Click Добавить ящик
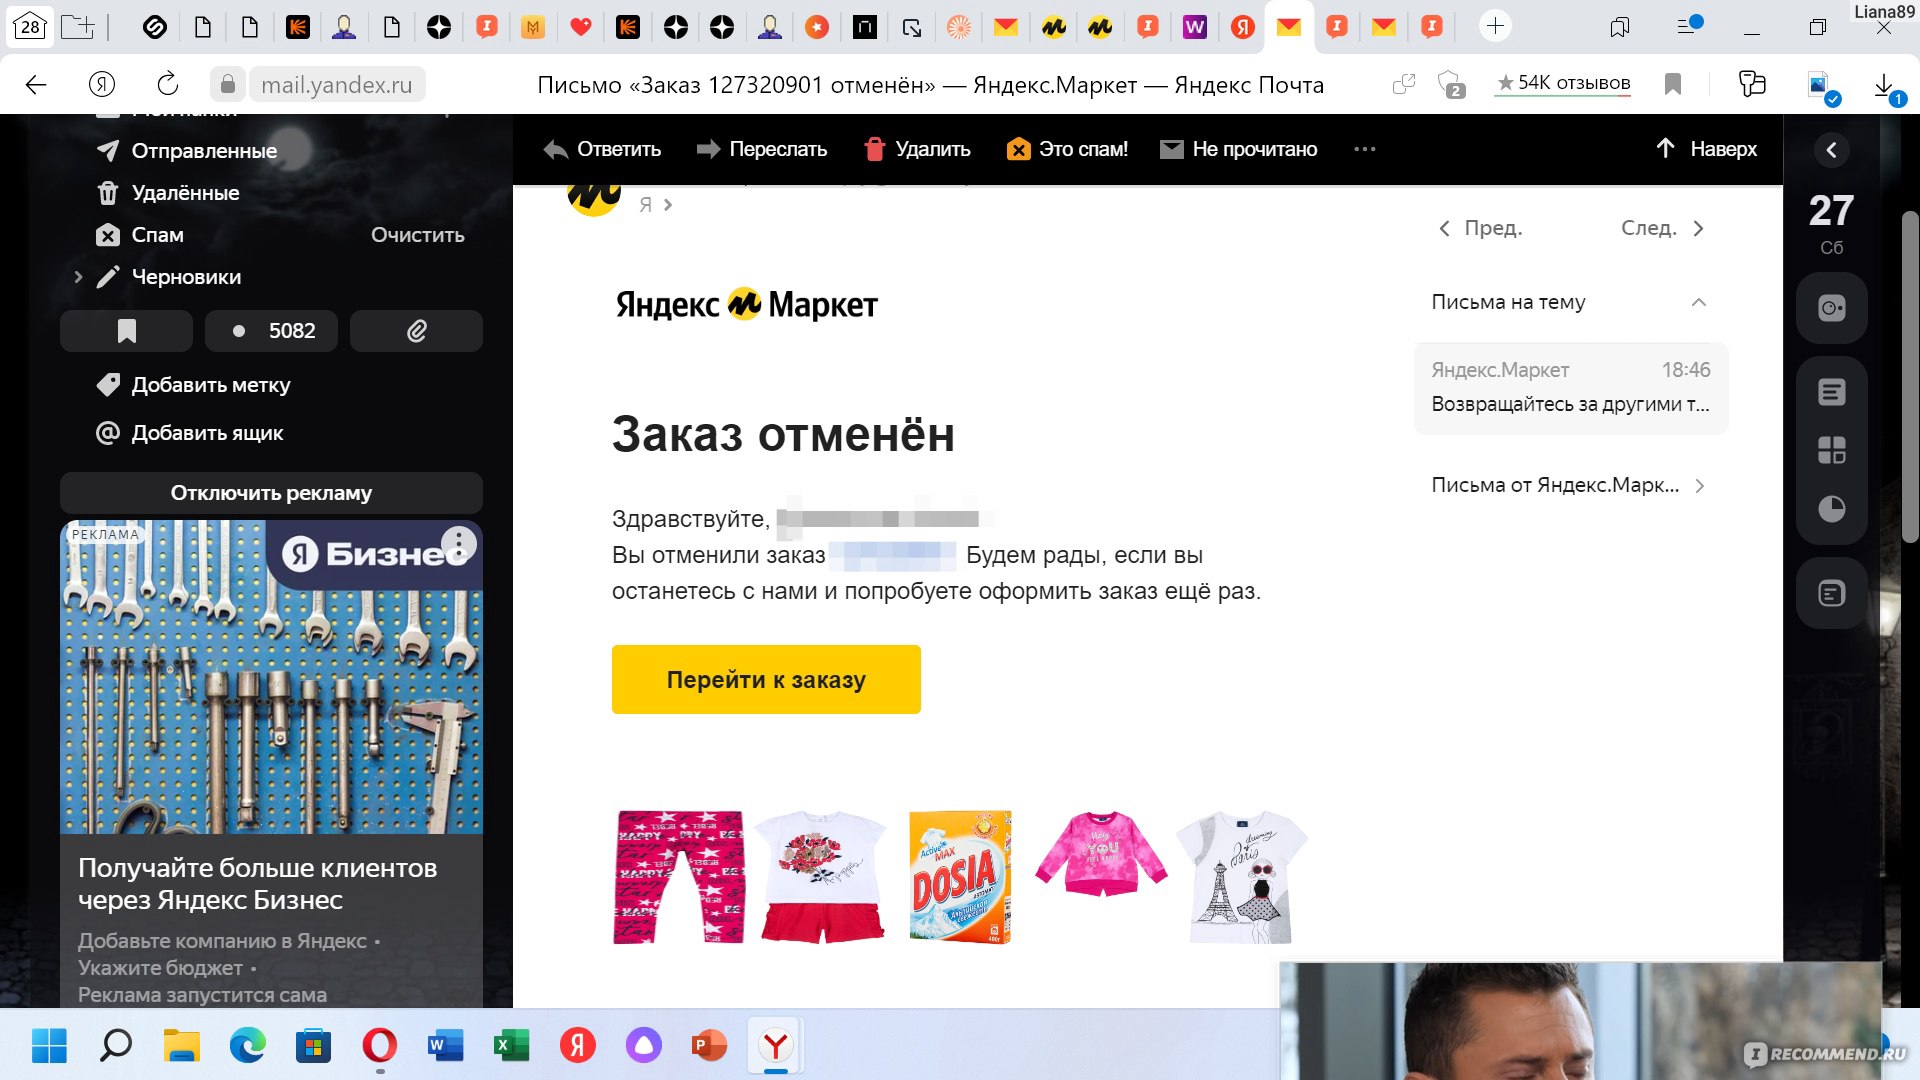Screen dimensions: 1920x1080 (x=207, y=433)
